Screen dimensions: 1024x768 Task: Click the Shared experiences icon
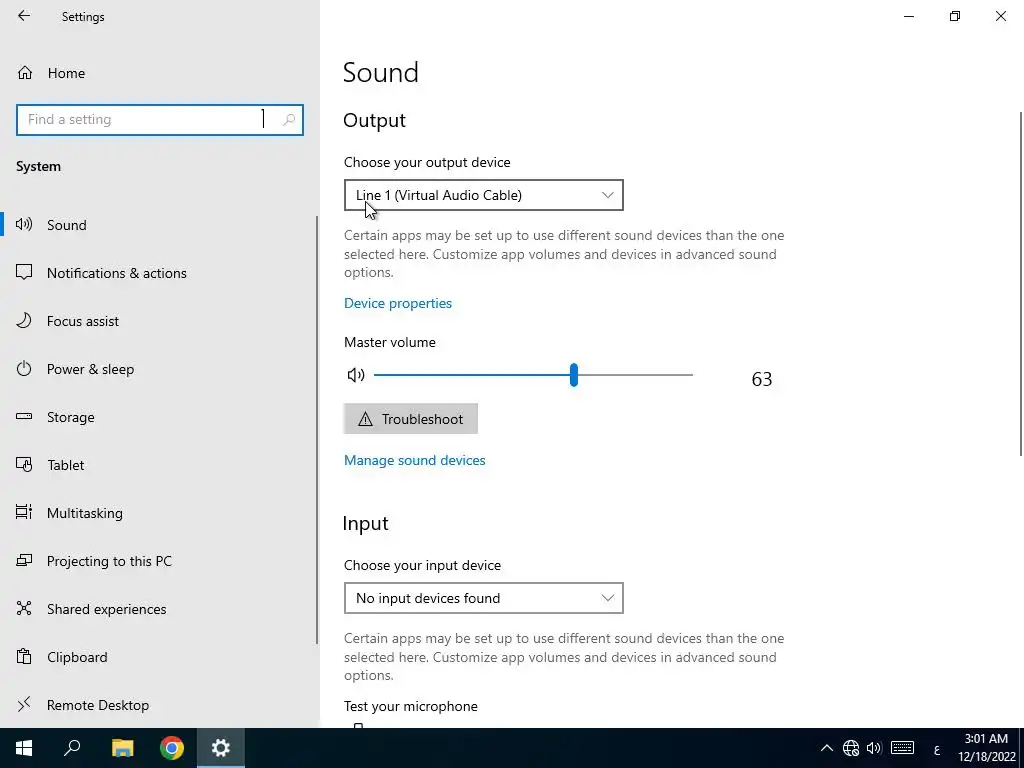(x=24, y=609)
